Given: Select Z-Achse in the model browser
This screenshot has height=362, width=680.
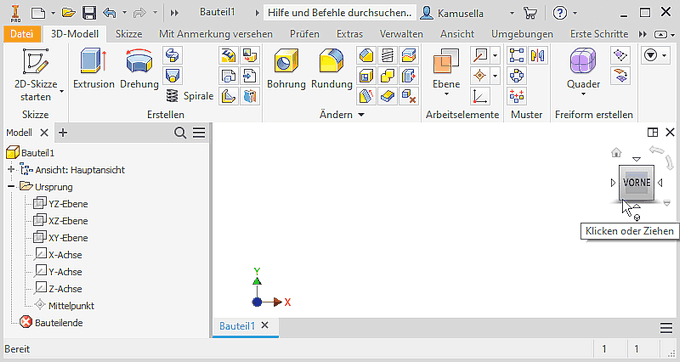Looking at the screenshot, I should tap(65, 289).
